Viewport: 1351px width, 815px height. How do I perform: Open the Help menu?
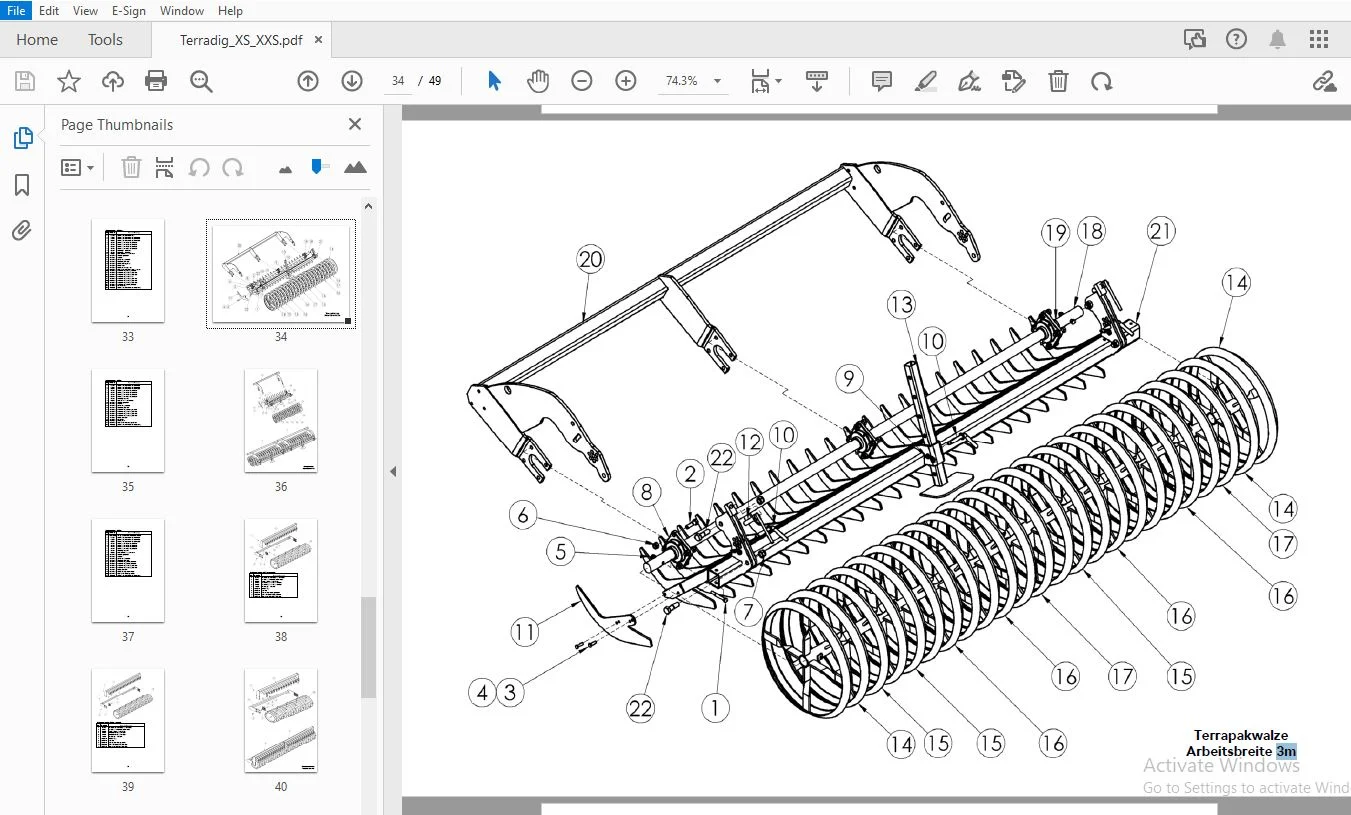[230, 11]
